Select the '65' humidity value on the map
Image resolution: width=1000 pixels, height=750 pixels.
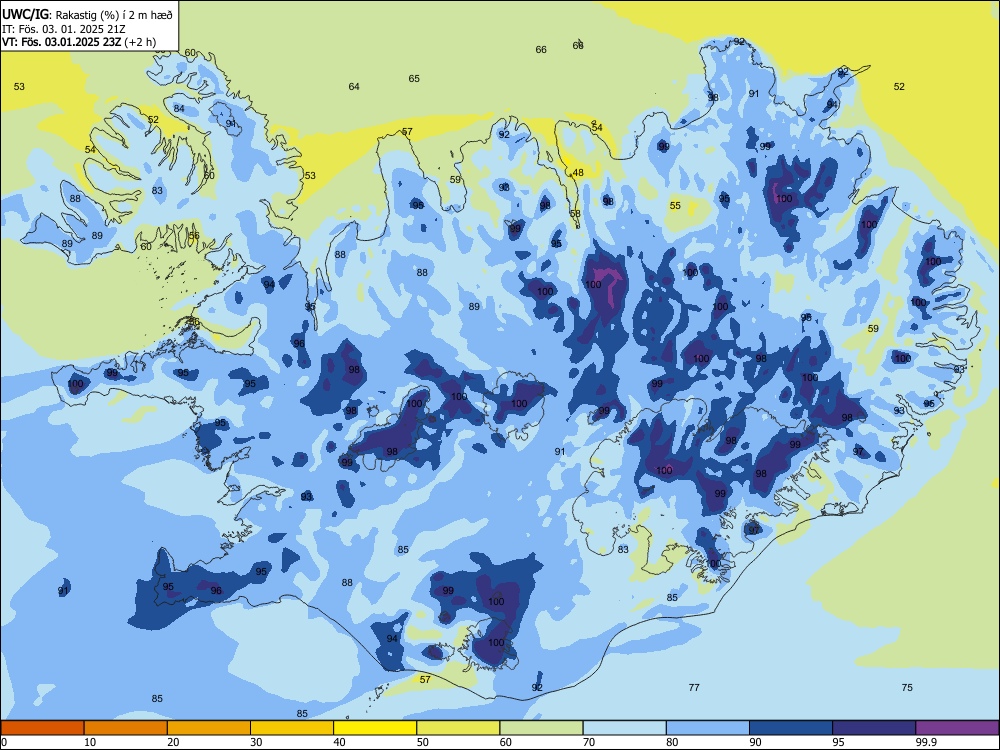coord(414,78)
